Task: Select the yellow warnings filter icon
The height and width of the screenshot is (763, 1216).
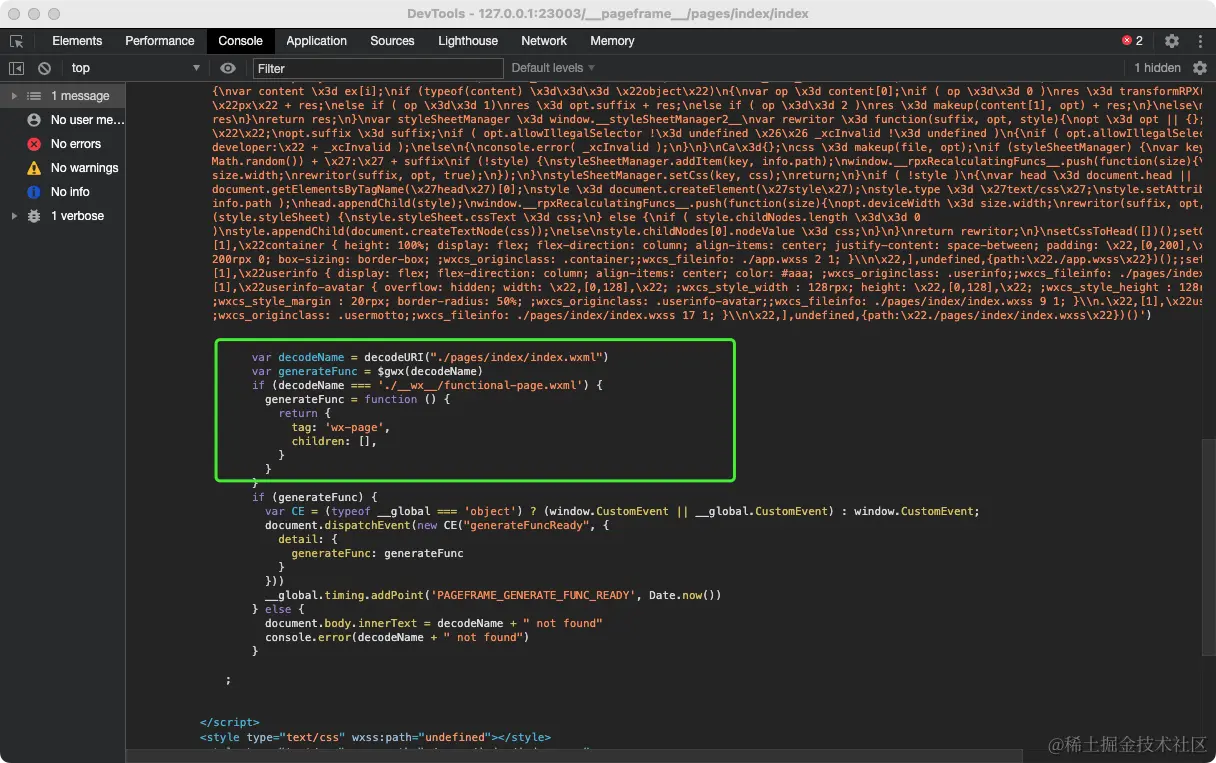Action: pos(34,168)
